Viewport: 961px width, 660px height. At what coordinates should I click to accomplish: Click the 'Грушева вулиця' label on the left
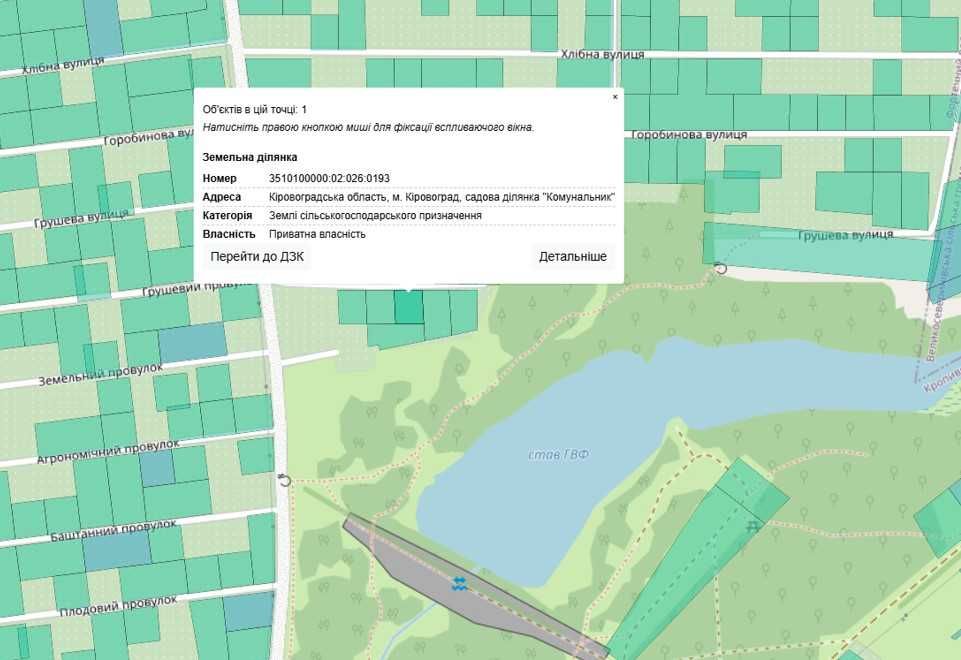82,218
